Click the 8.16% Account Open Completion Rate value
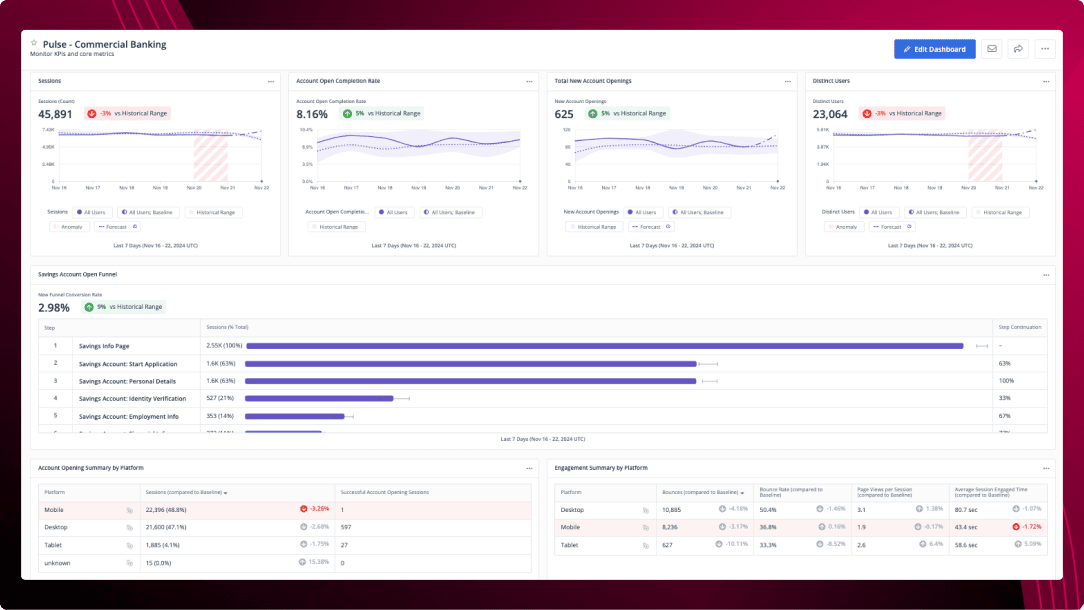 [310, 113]
